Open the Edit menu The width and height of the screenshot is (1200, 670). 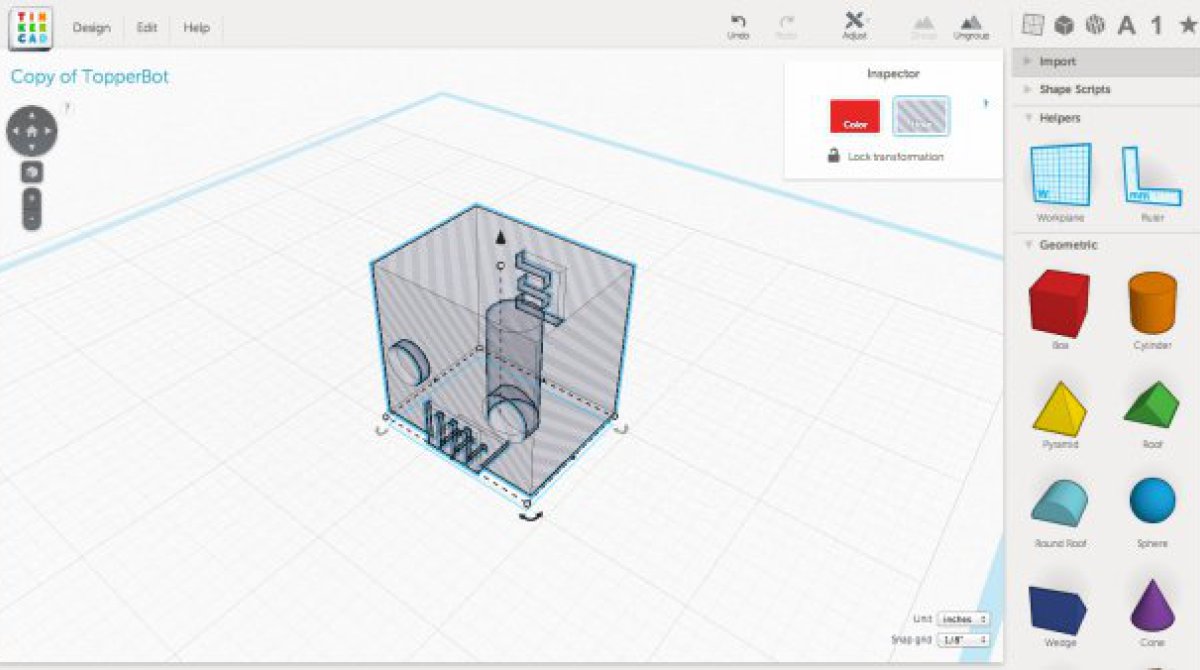point(147,28)
